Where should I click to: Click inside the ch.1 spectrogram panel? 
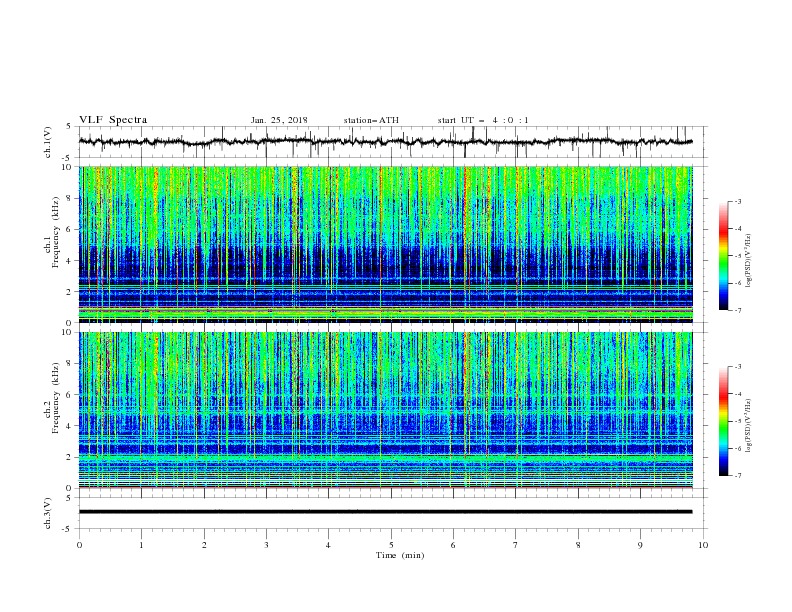(x=386, y=244)
